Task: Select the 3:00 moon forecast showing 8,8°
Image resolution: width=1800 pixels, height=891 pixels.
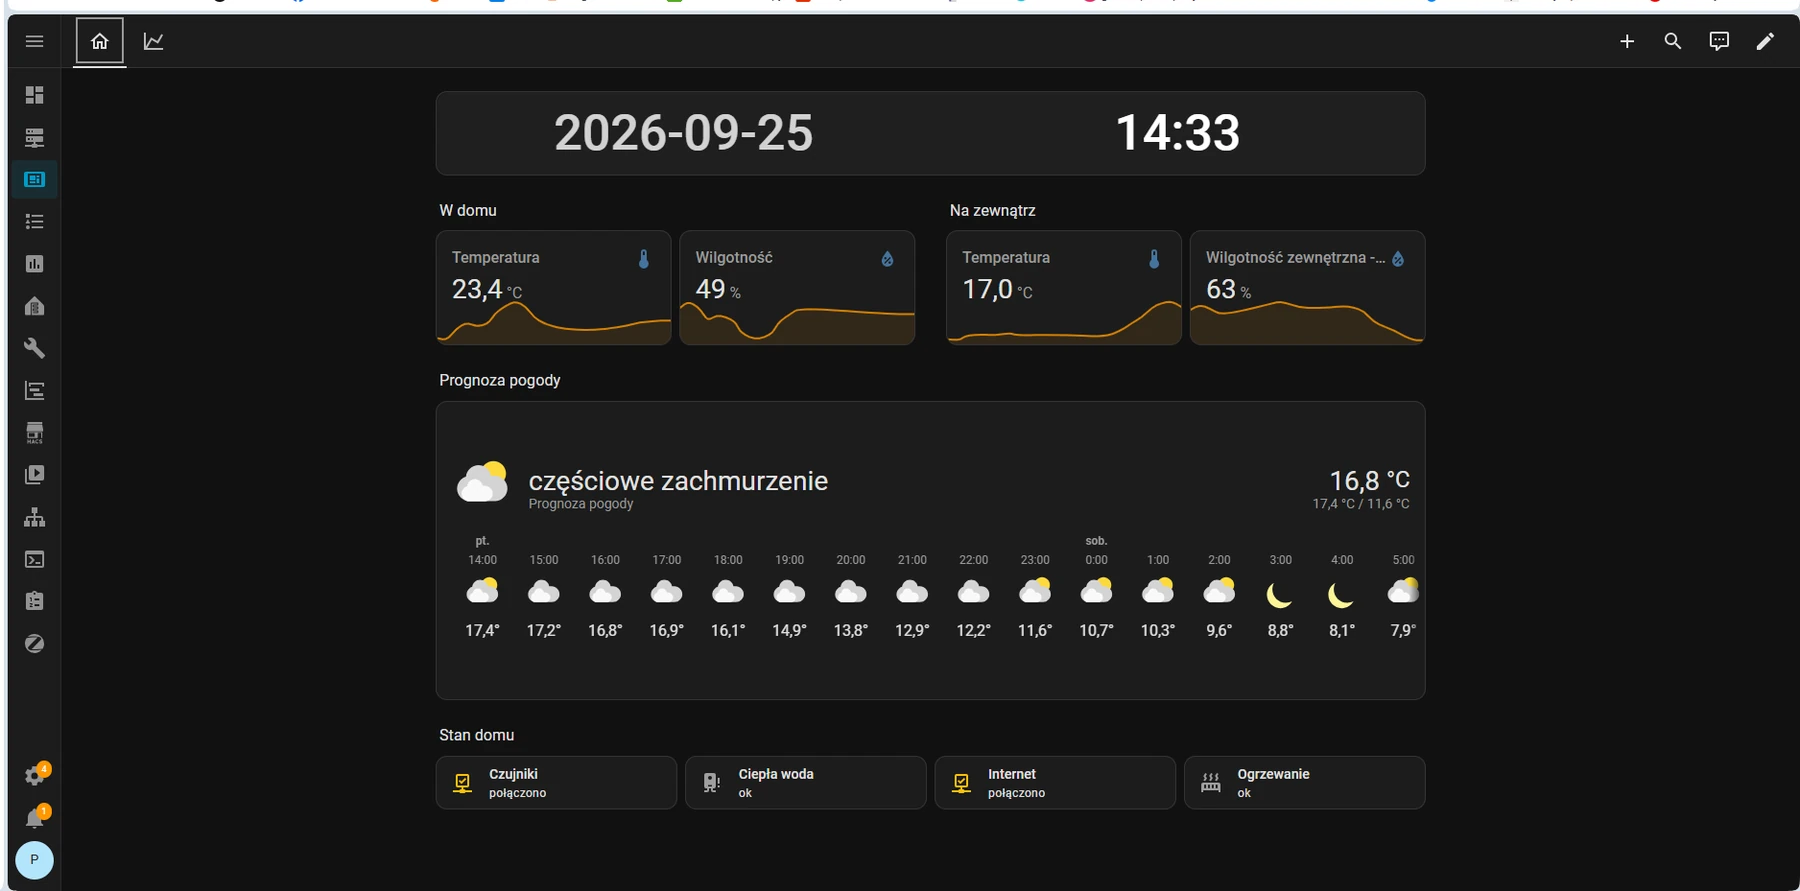Action: point(1280,594)
